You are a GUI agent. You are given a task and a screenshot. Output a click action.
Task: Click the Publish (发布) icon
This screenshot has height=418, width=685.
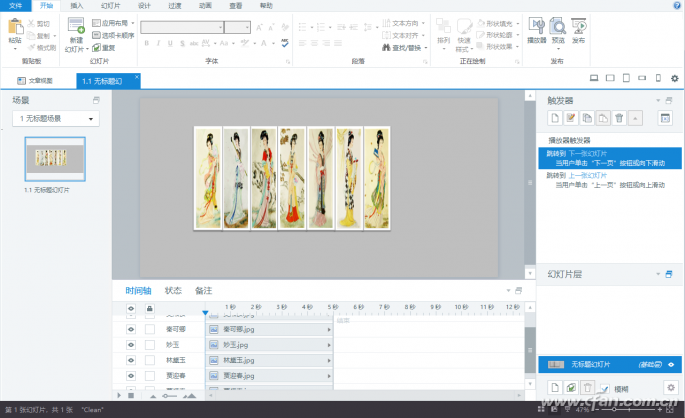point(578,26)
